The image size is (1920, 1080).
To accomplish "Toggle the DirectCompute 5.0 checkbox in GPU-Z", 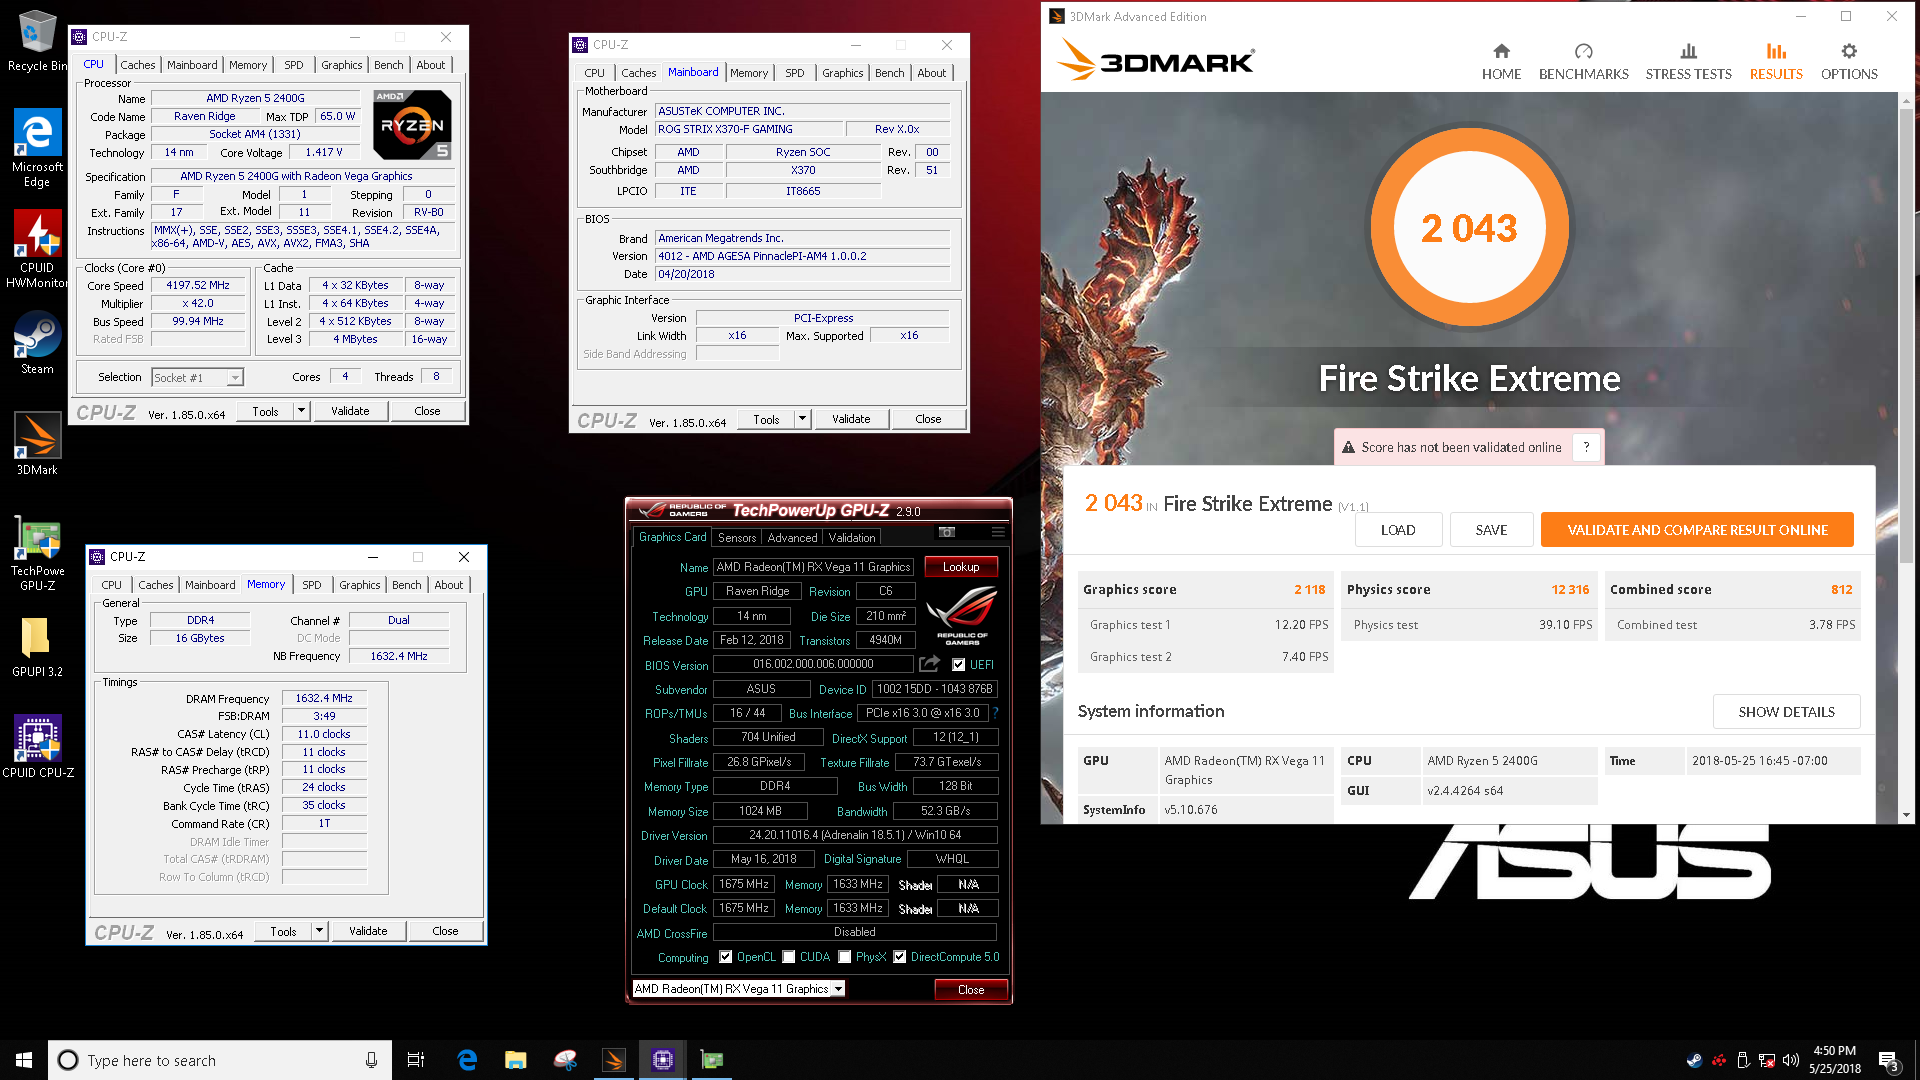I will coord(900,957).
